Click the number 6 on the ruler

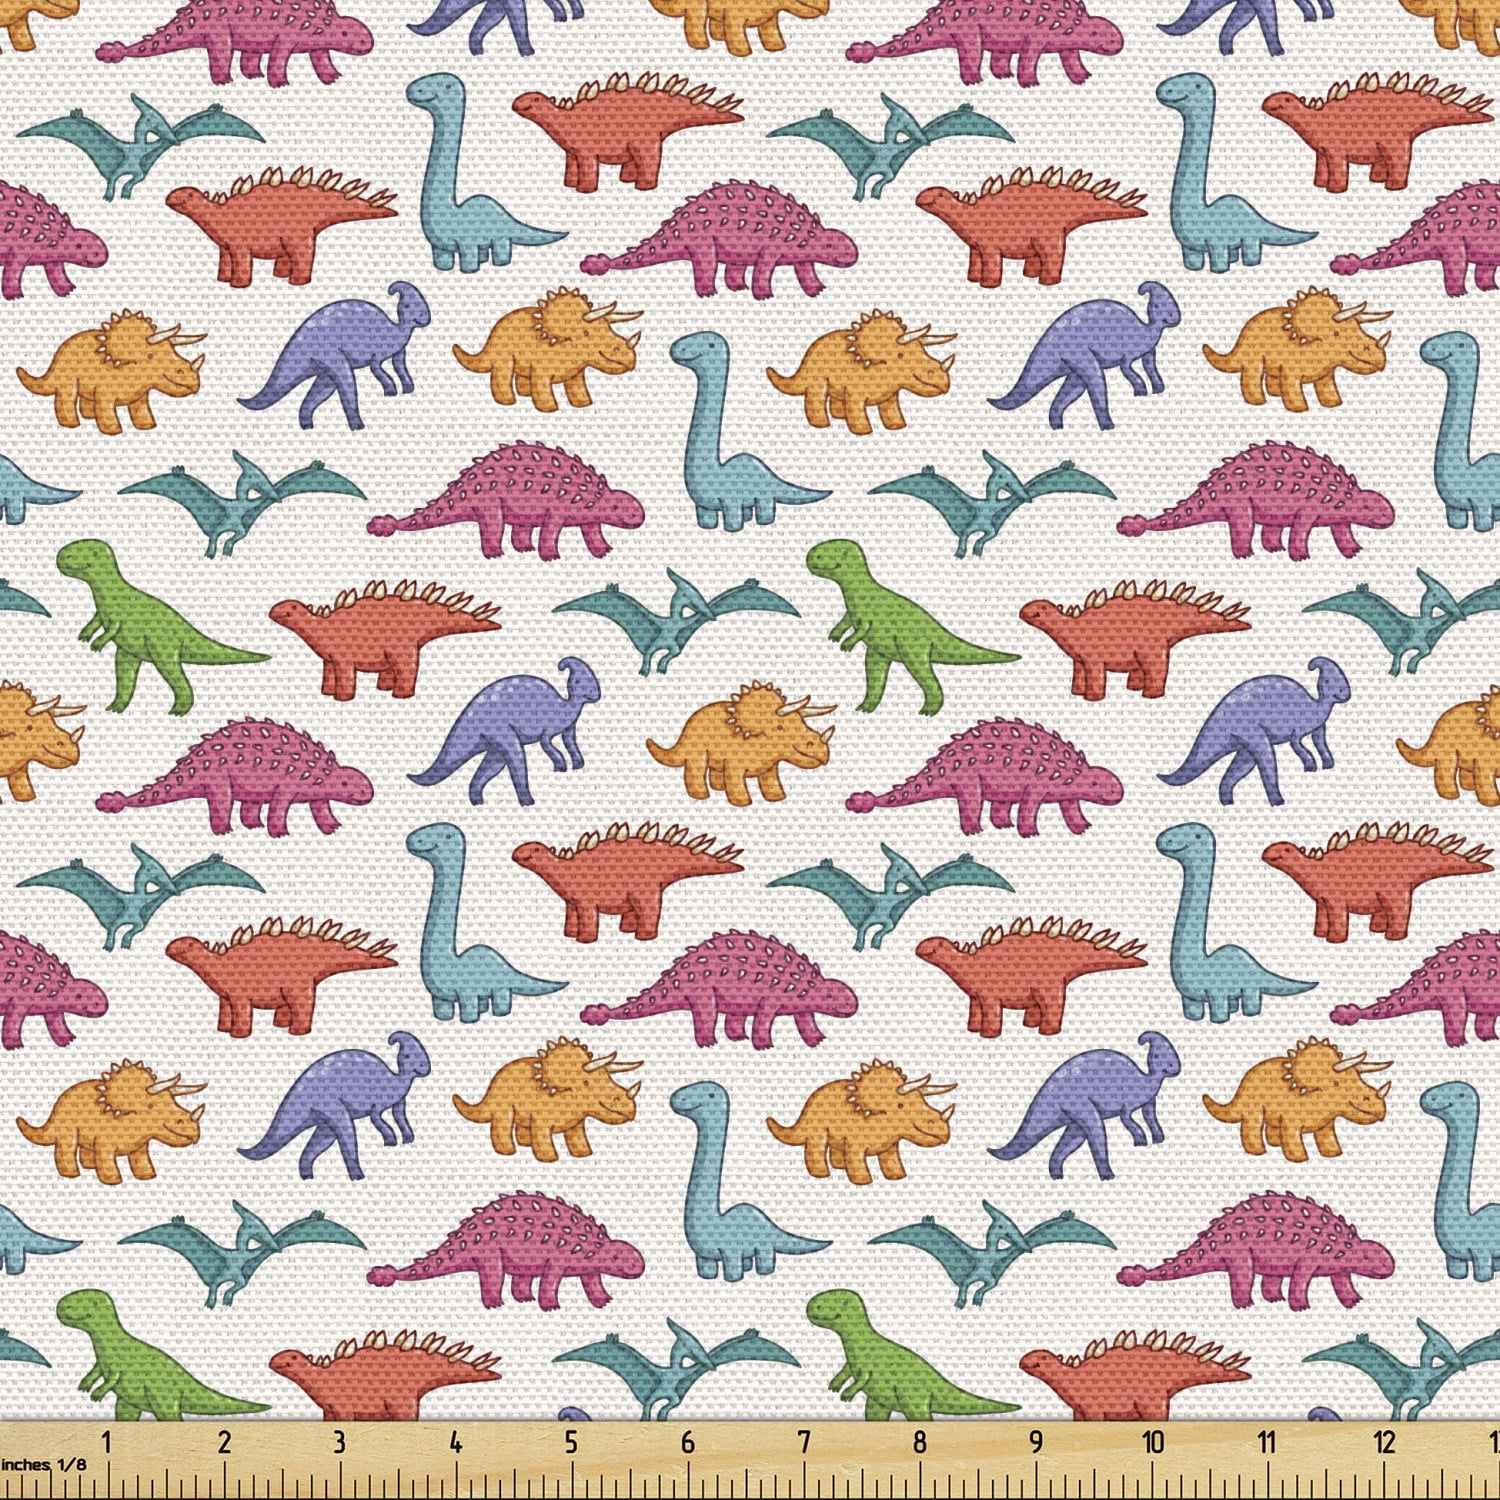688,1442
